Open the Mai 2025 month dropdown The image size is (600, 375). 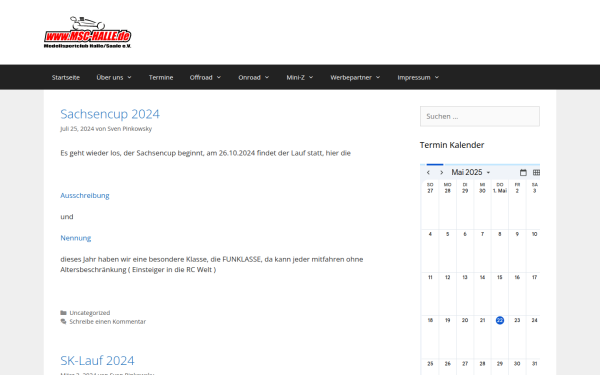pos(471,173)
